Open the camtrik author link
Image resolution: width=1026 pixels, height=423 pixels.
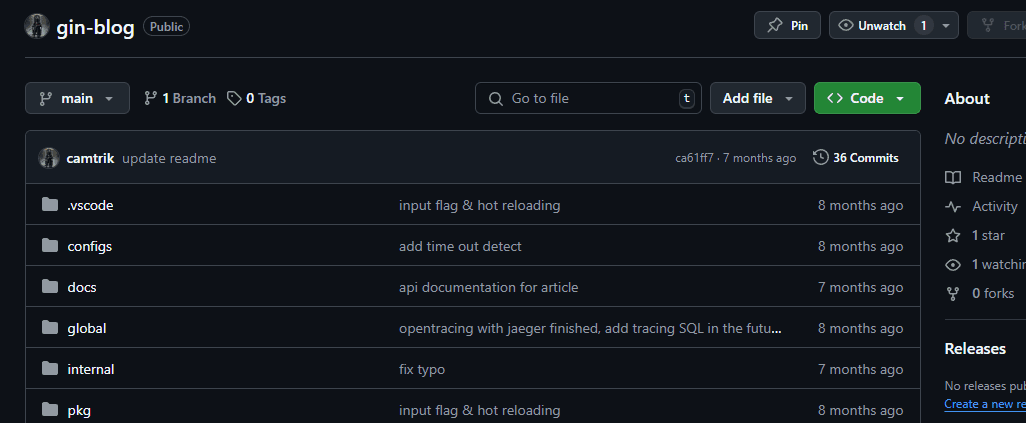(x=90, y=158)
